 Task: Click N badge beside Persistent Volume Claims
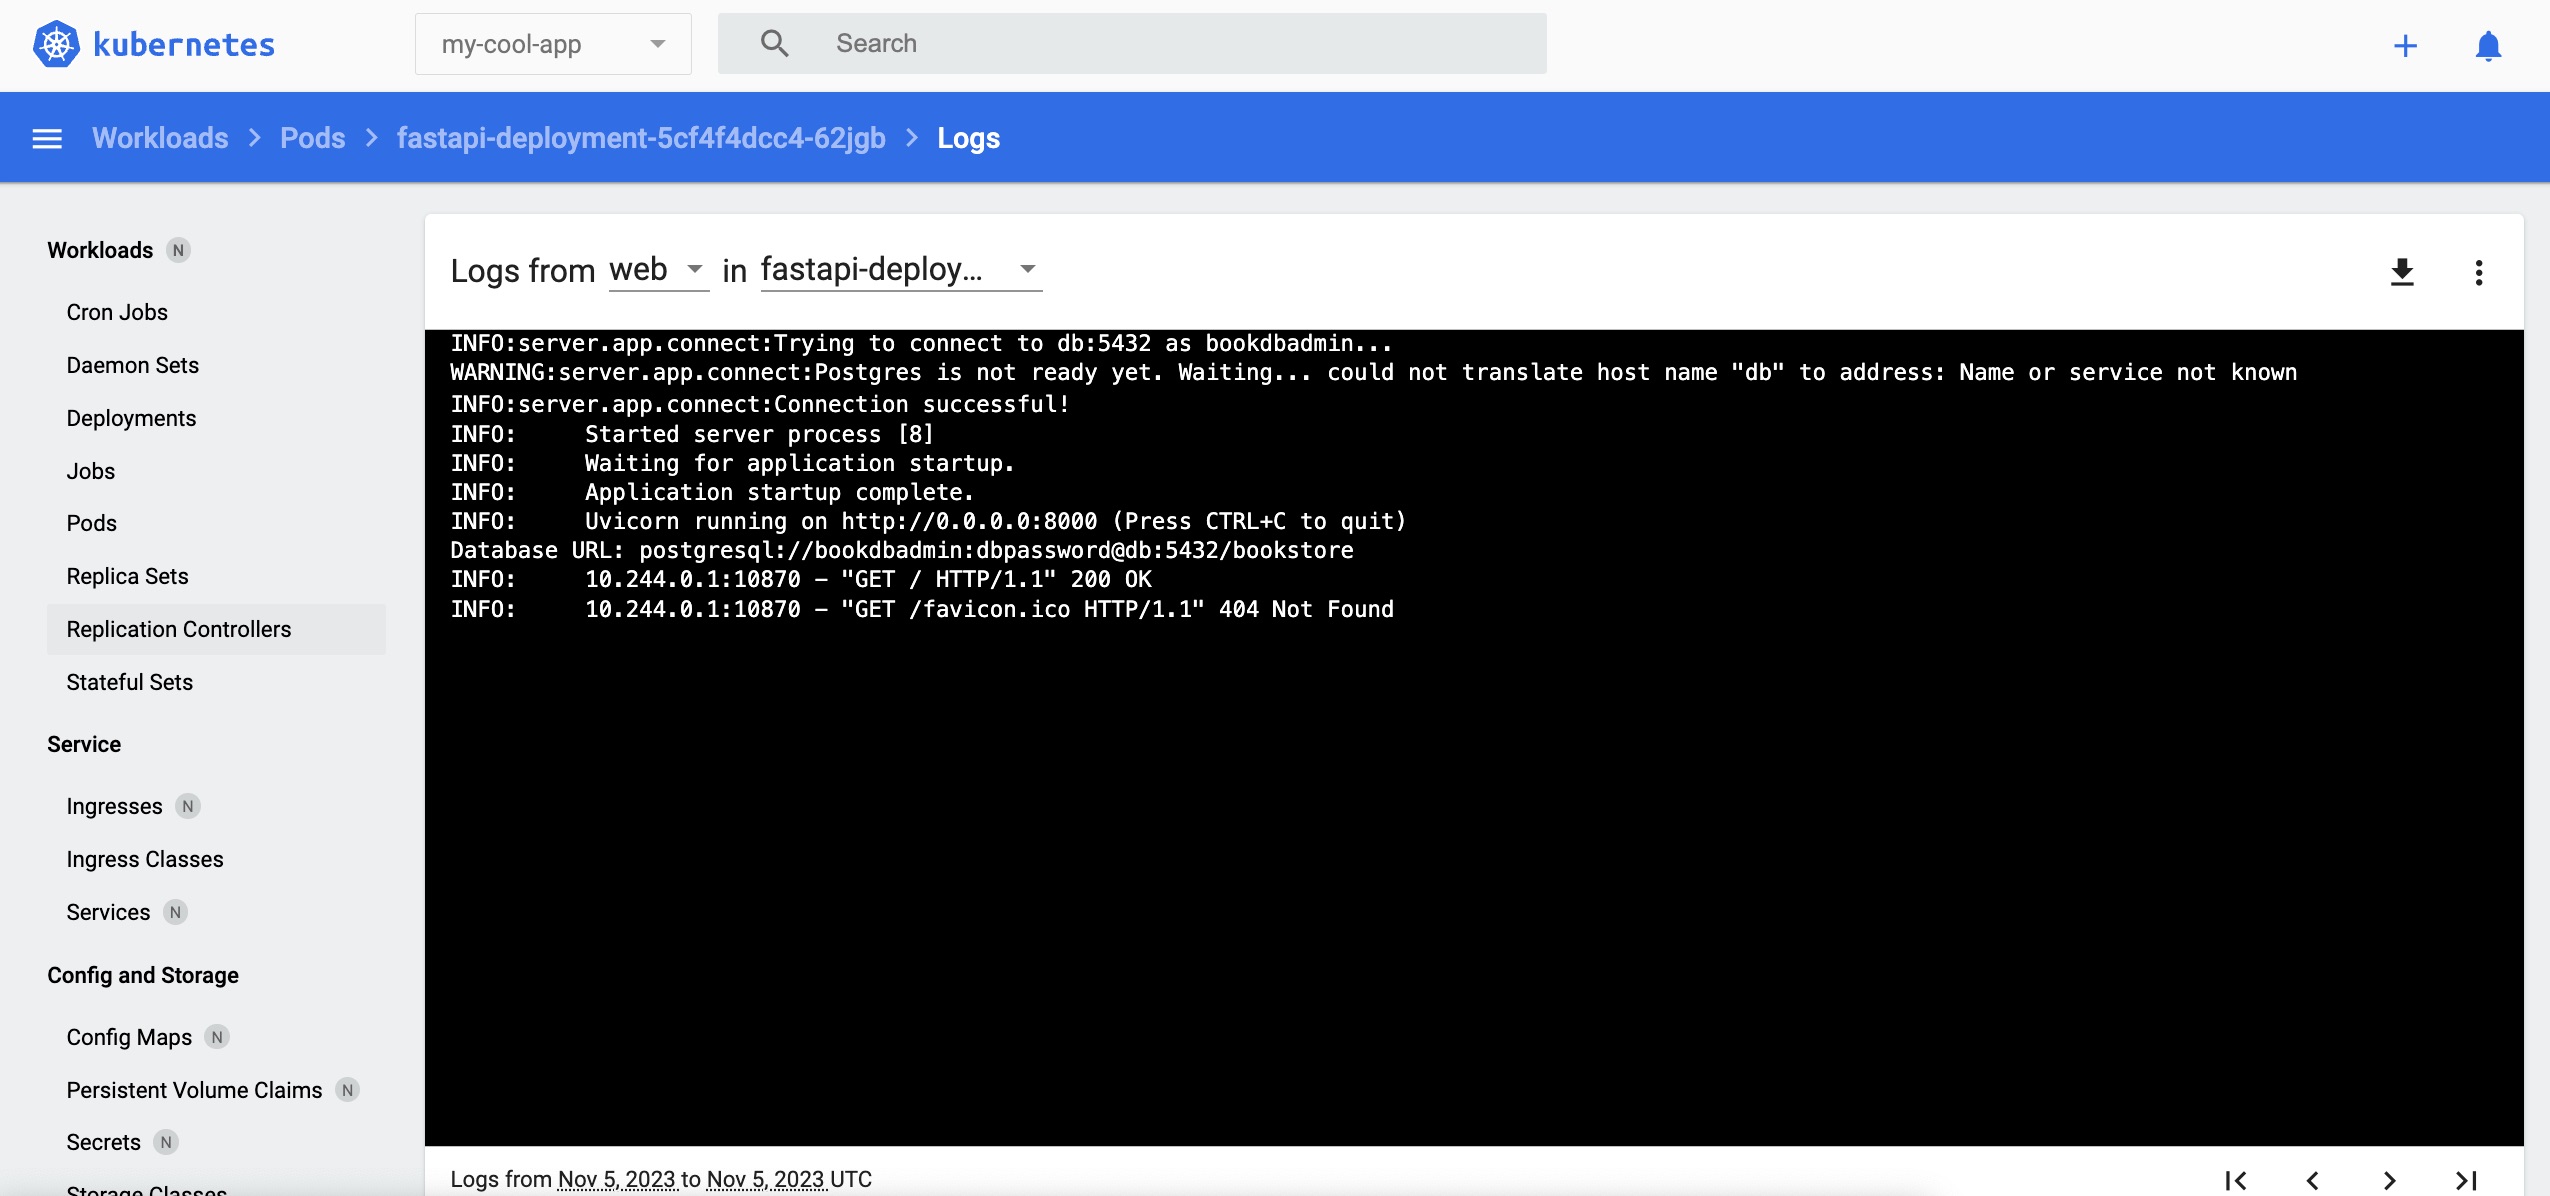click(347, 1090)
